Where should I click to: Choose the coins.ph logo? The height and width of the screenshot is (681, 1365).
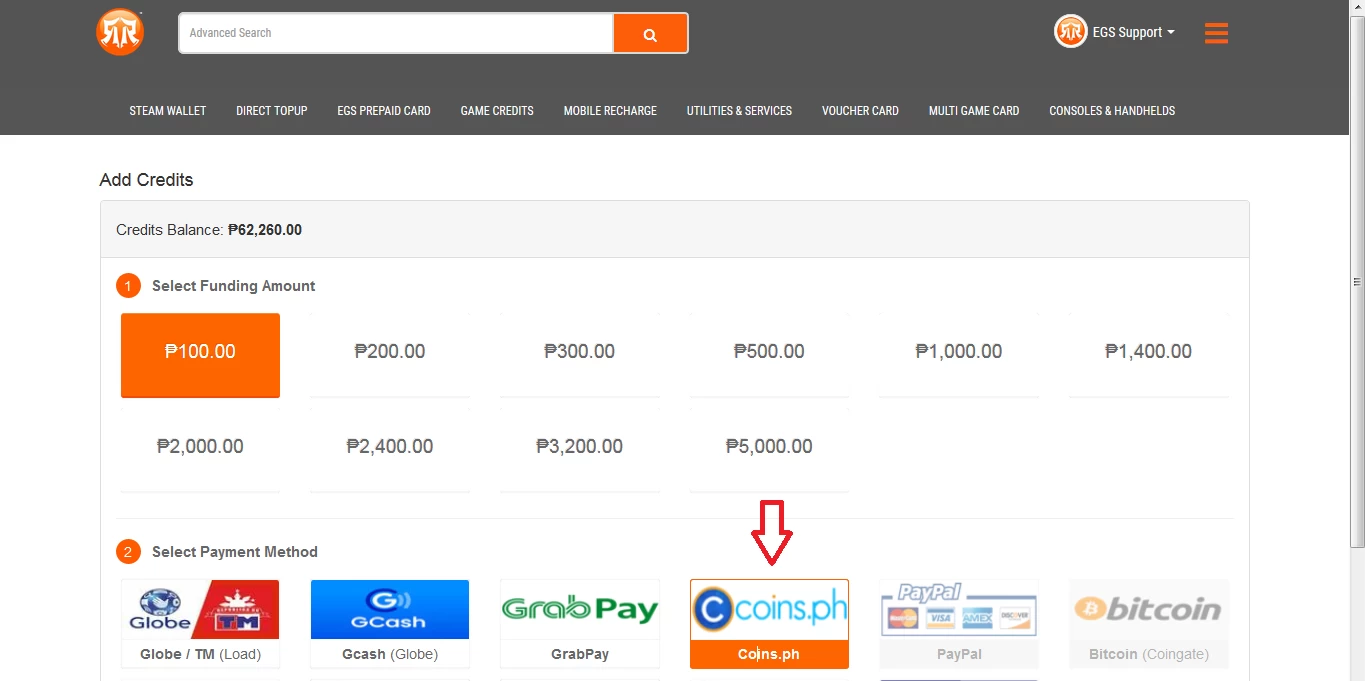[769, 609]
